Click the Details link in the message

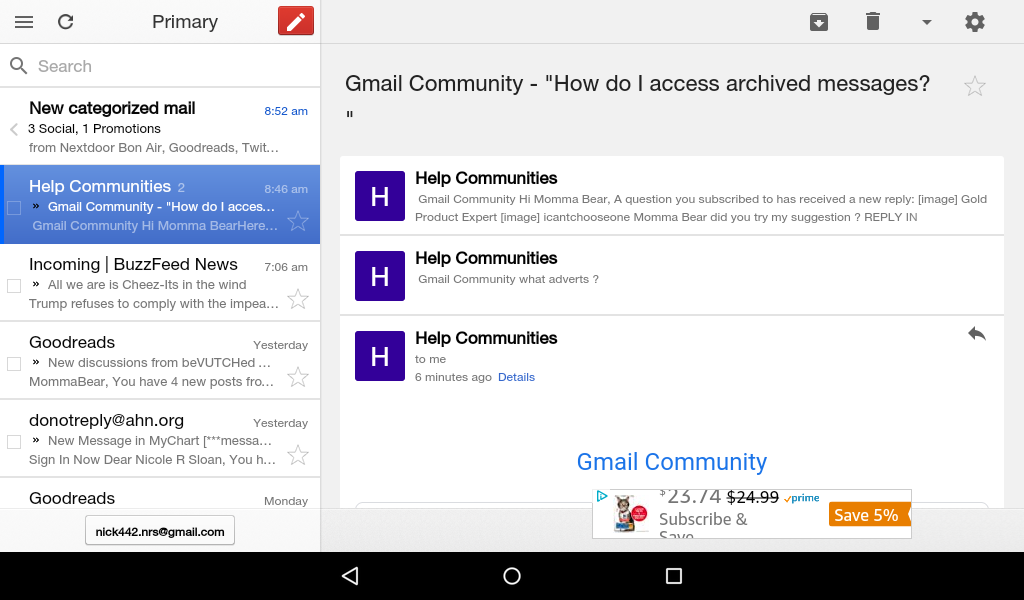click(x=516, y=377)
